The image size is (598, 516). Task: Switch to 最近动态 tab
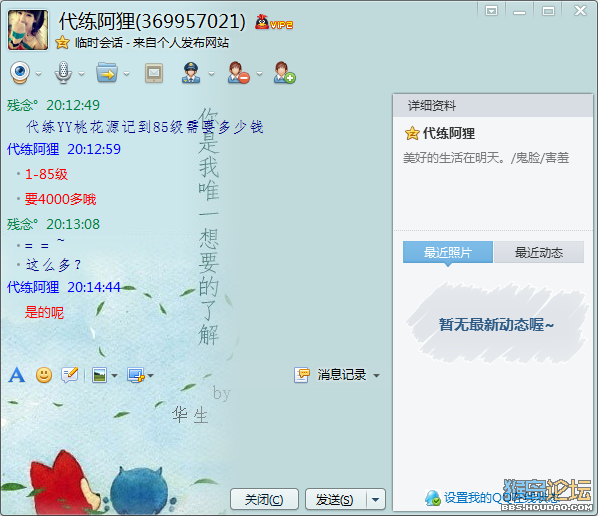pos(539,252)
